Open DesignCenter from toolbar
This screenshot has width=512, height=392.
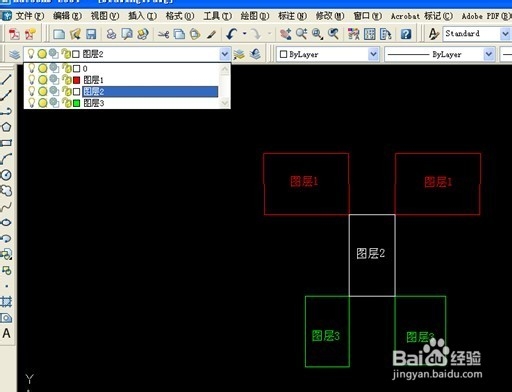click(x=370, y=34)
